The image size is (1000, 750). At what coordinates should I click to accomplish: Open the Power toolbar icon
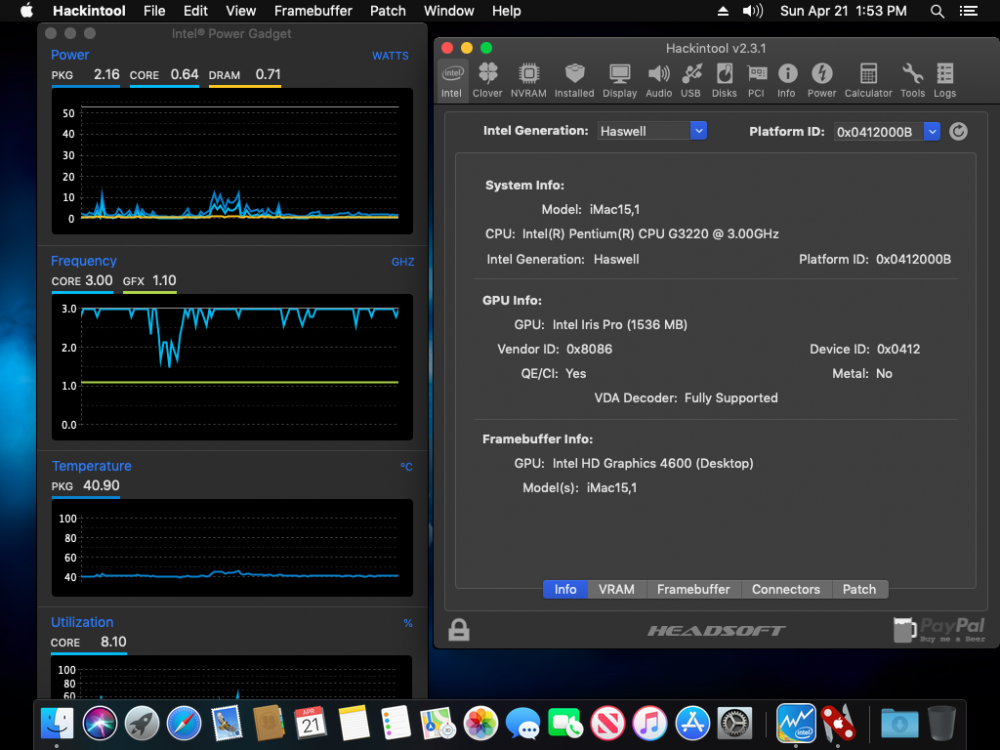tap(821, 80)
